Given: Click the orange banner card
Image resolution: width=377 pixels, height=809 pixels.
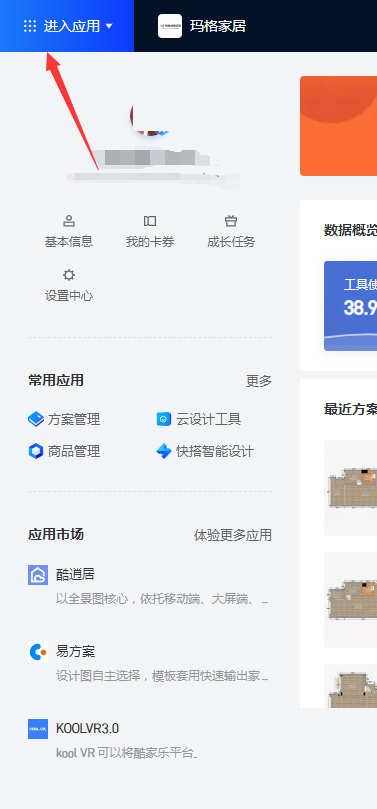Looking at the screenshot, I should click(338, 126).
